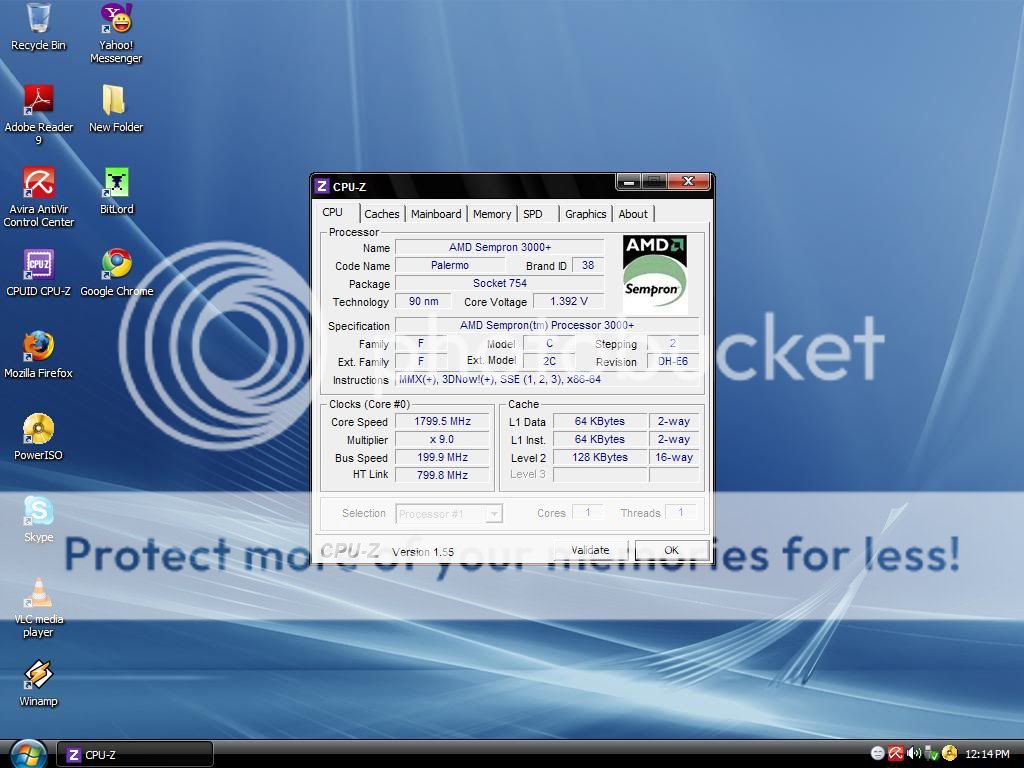
Task: Click the Technology value '90 nm'
Action: 423,301
